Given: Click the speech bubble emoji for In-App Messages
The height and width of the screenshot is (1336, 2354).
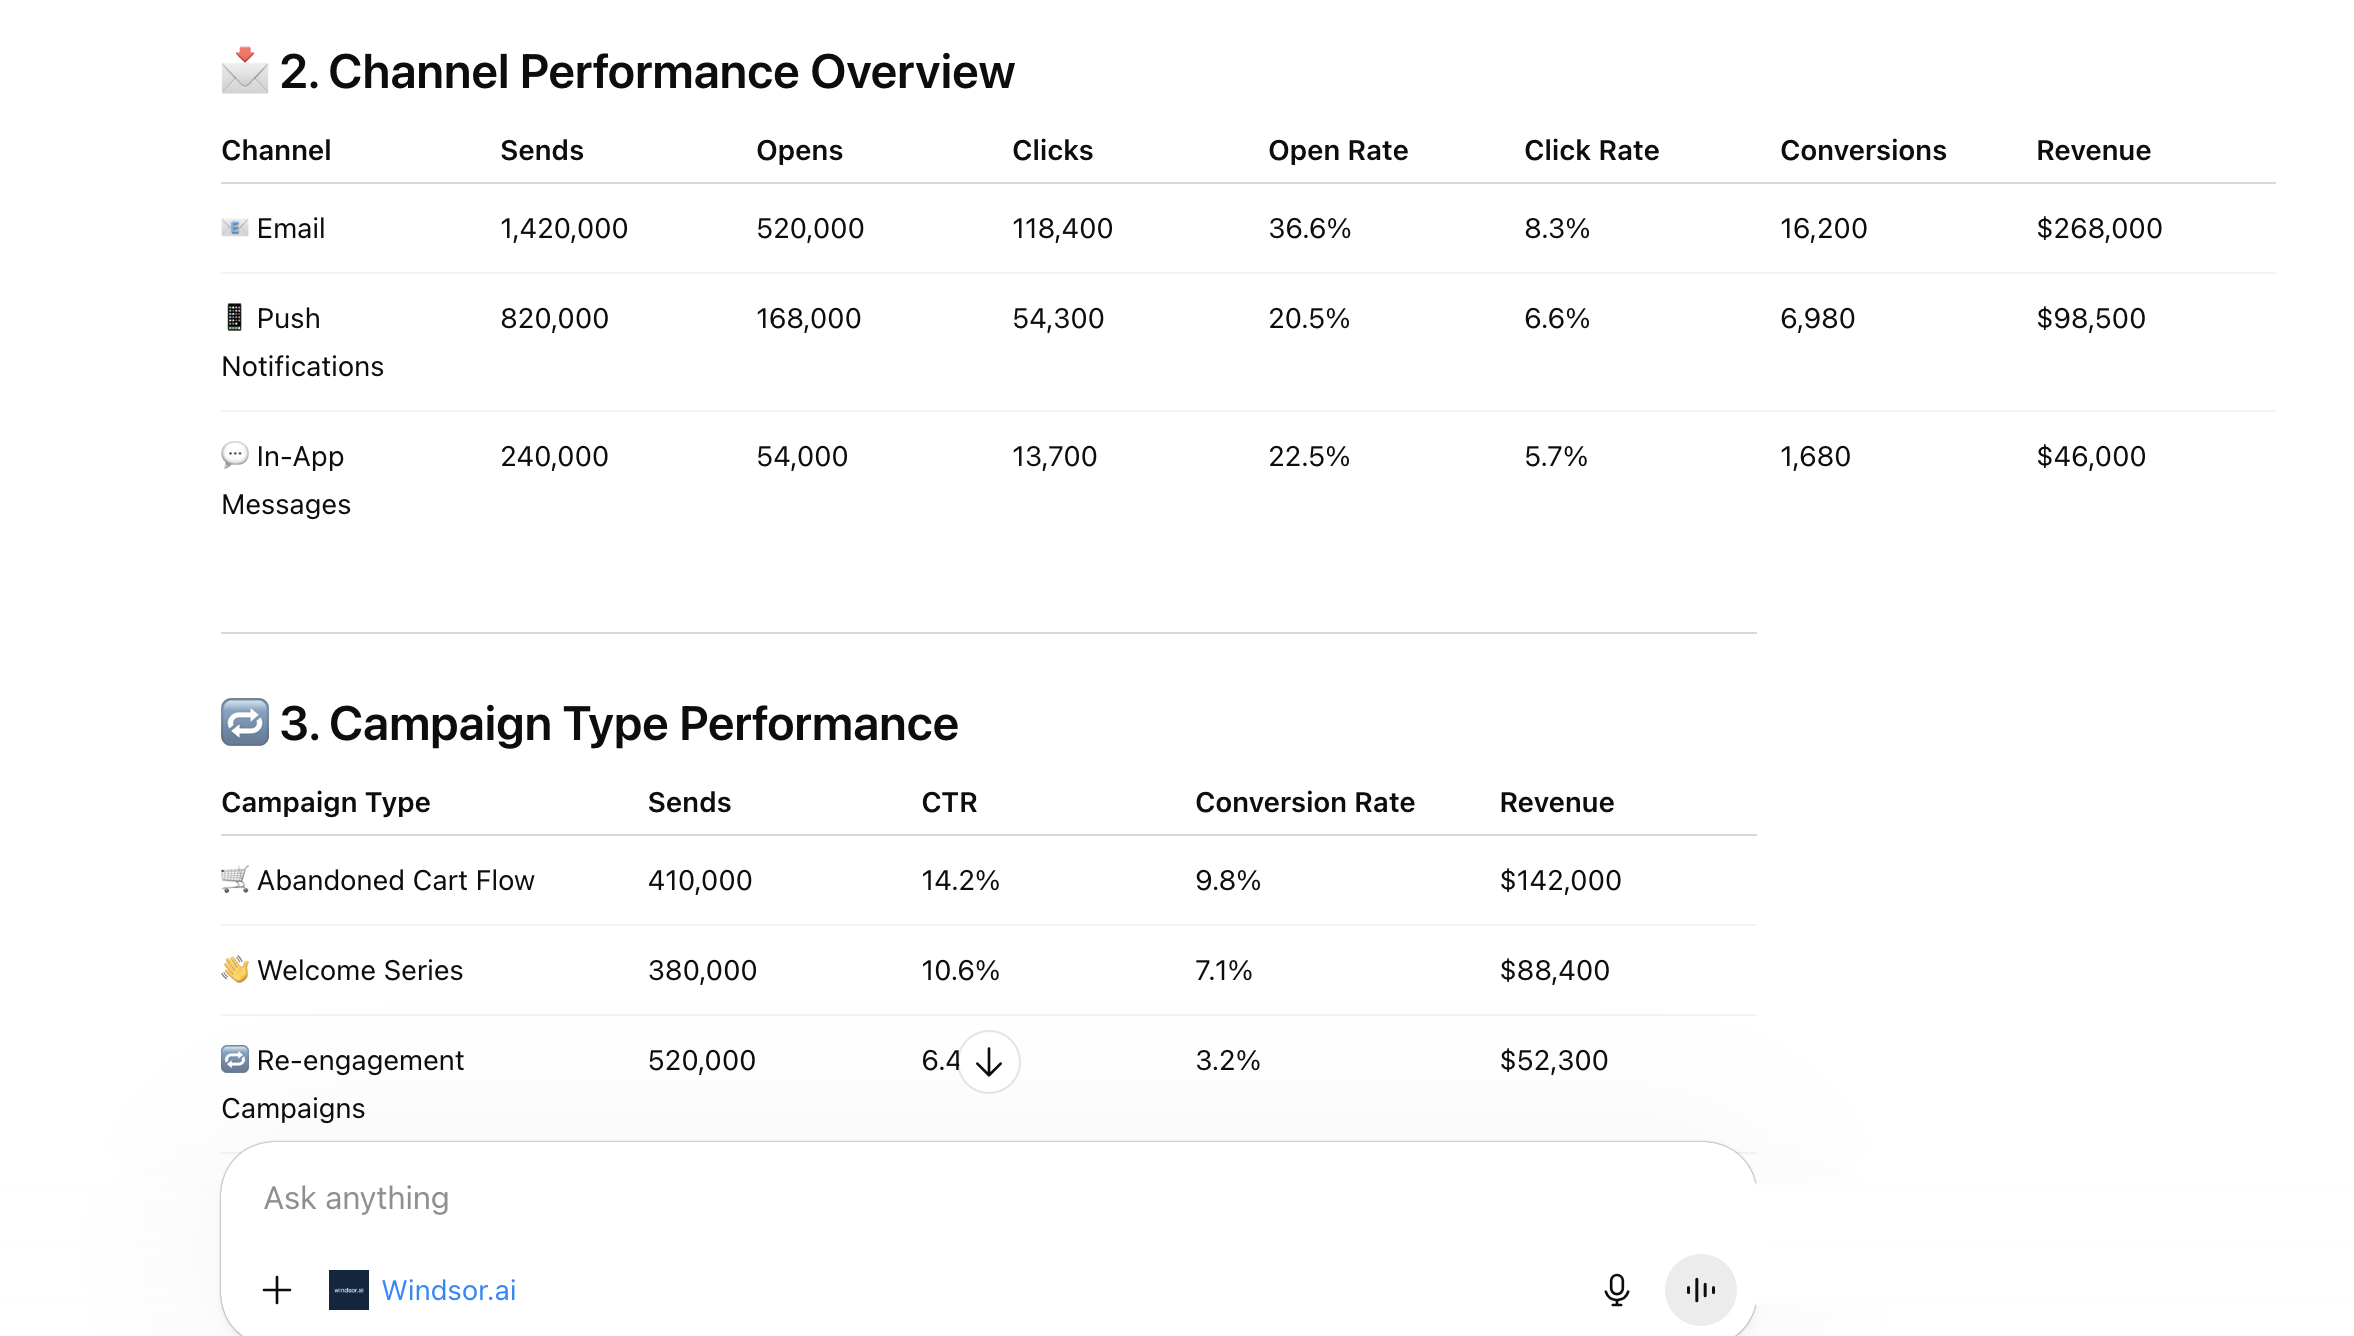Looking at the screenshot, I should pyautogui.click(x=234, y=456).
